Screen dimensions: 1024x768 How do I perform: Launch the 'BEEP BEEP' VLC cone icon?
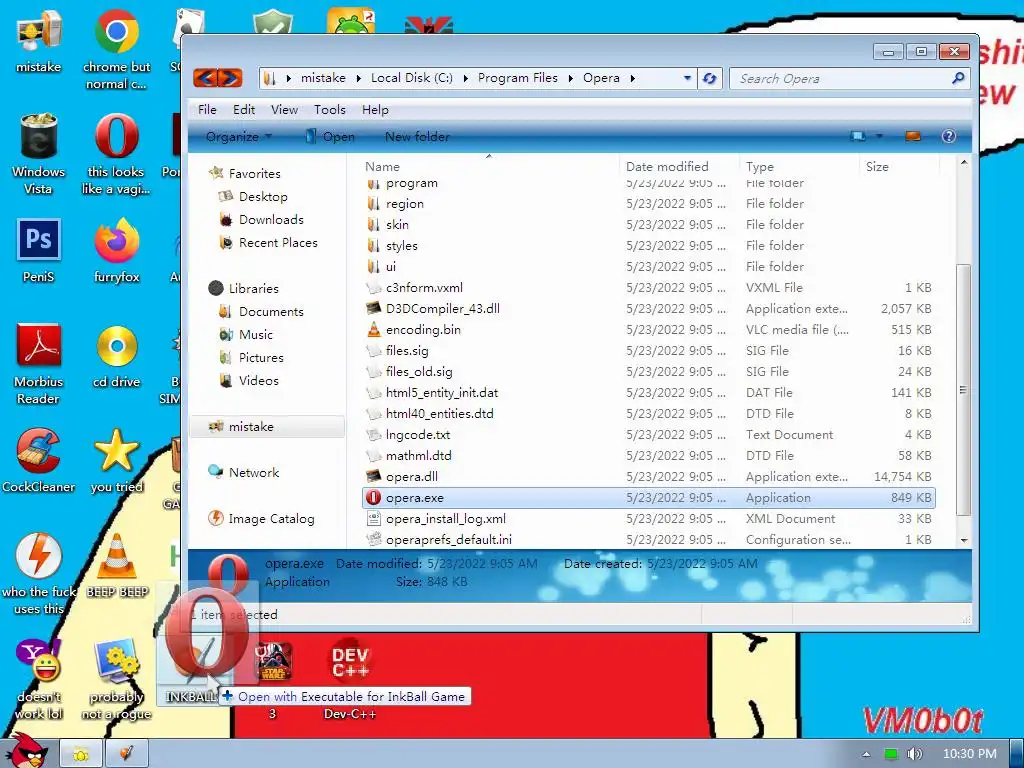(117, 566)
